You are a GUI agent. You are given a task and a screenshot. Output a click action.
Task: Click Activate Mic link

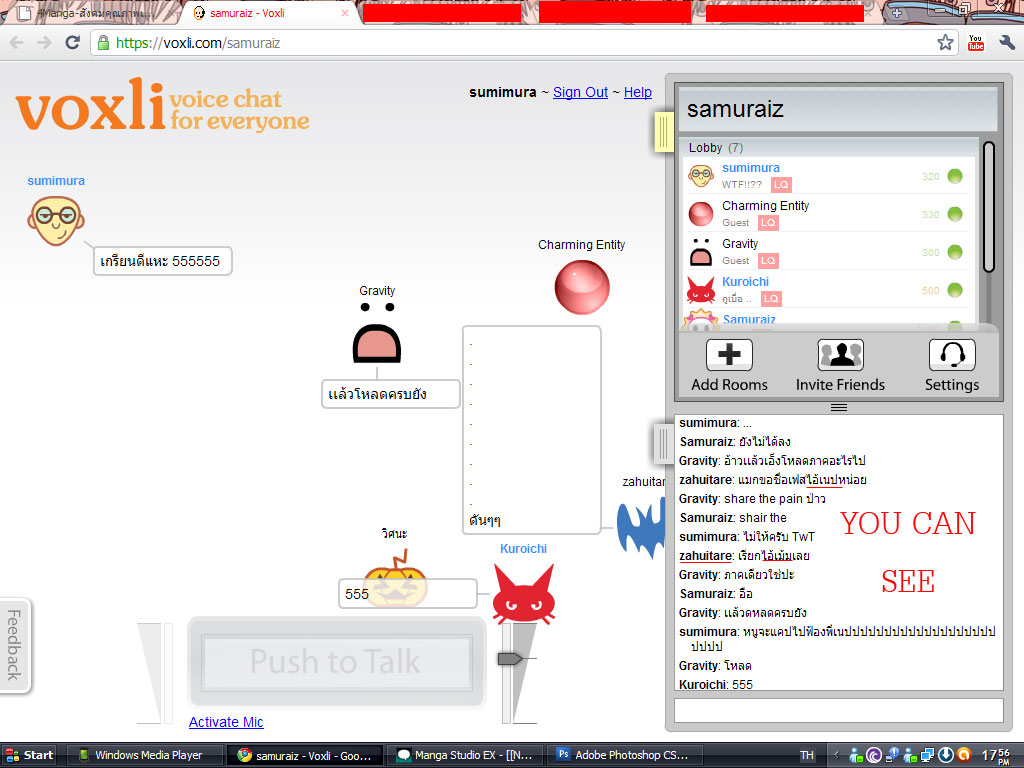tap(226, 722)
